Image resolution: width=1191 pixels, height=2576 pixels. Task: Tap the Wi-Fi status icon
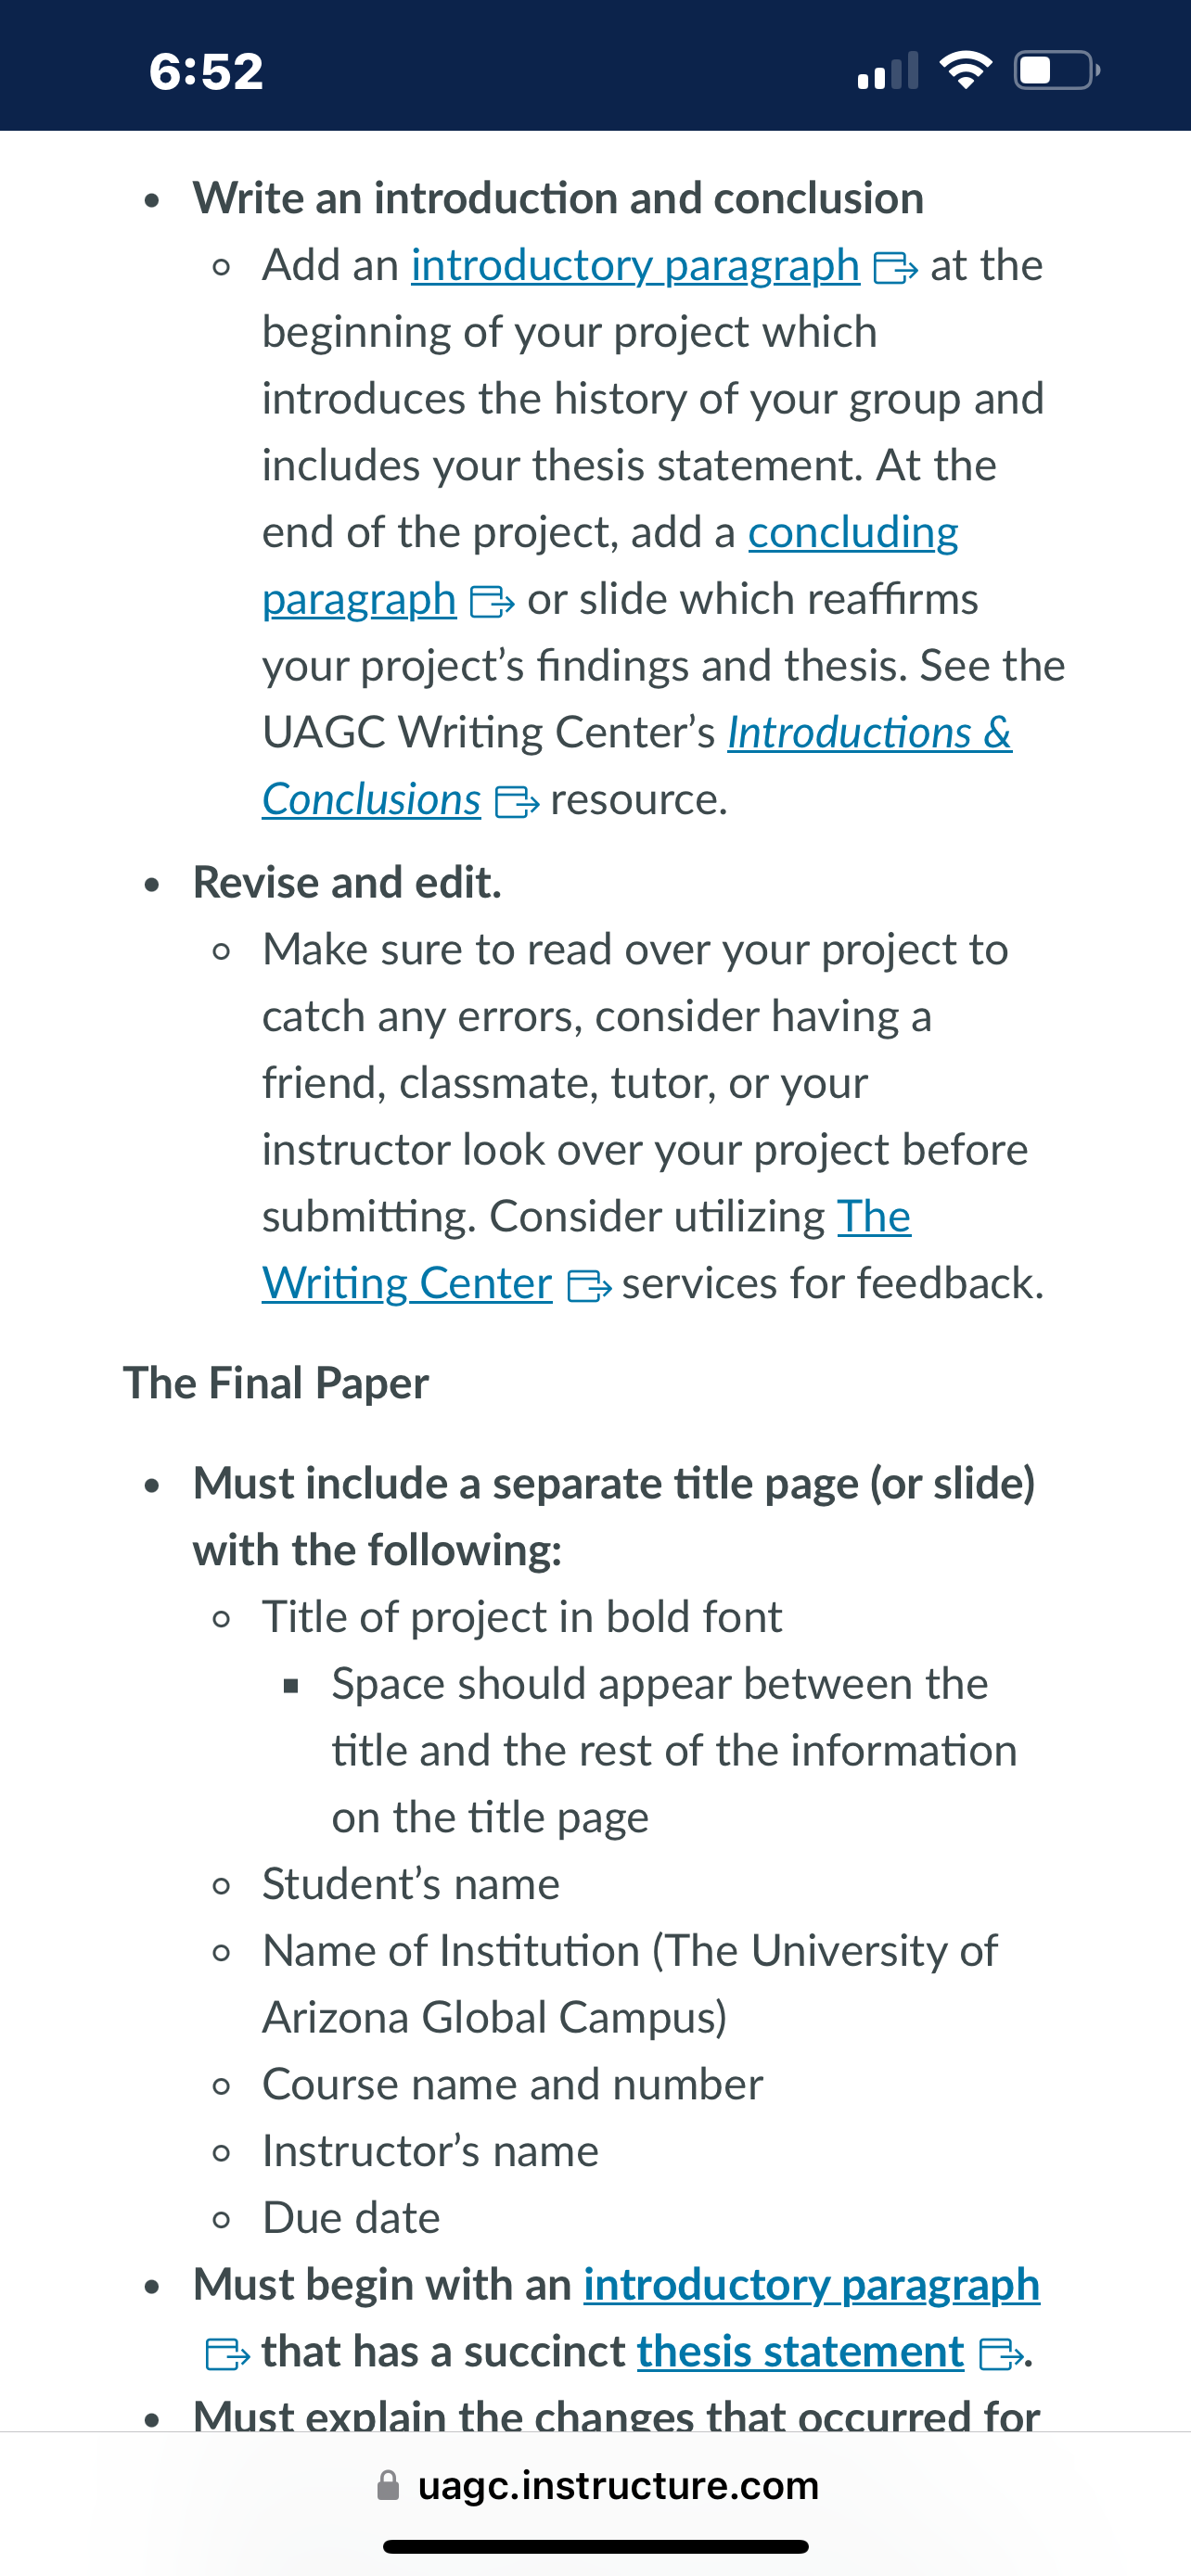coord(965,70)
